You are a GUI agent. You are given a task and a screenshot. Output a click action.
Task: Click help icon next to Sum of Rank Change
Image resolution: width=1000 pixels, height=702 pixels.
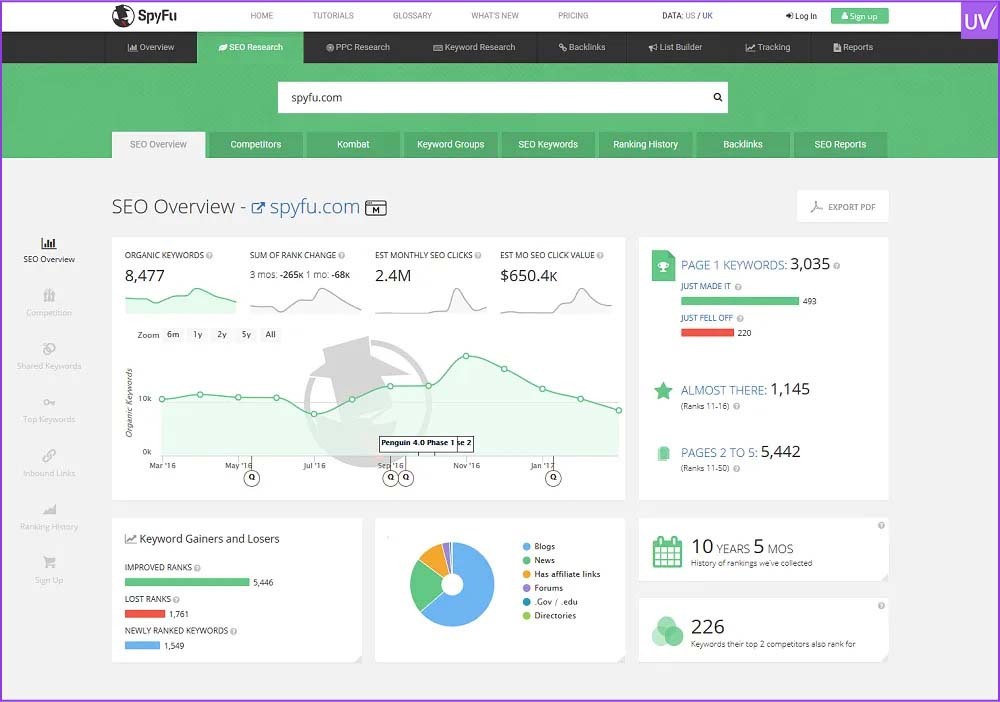click(342, 256)
